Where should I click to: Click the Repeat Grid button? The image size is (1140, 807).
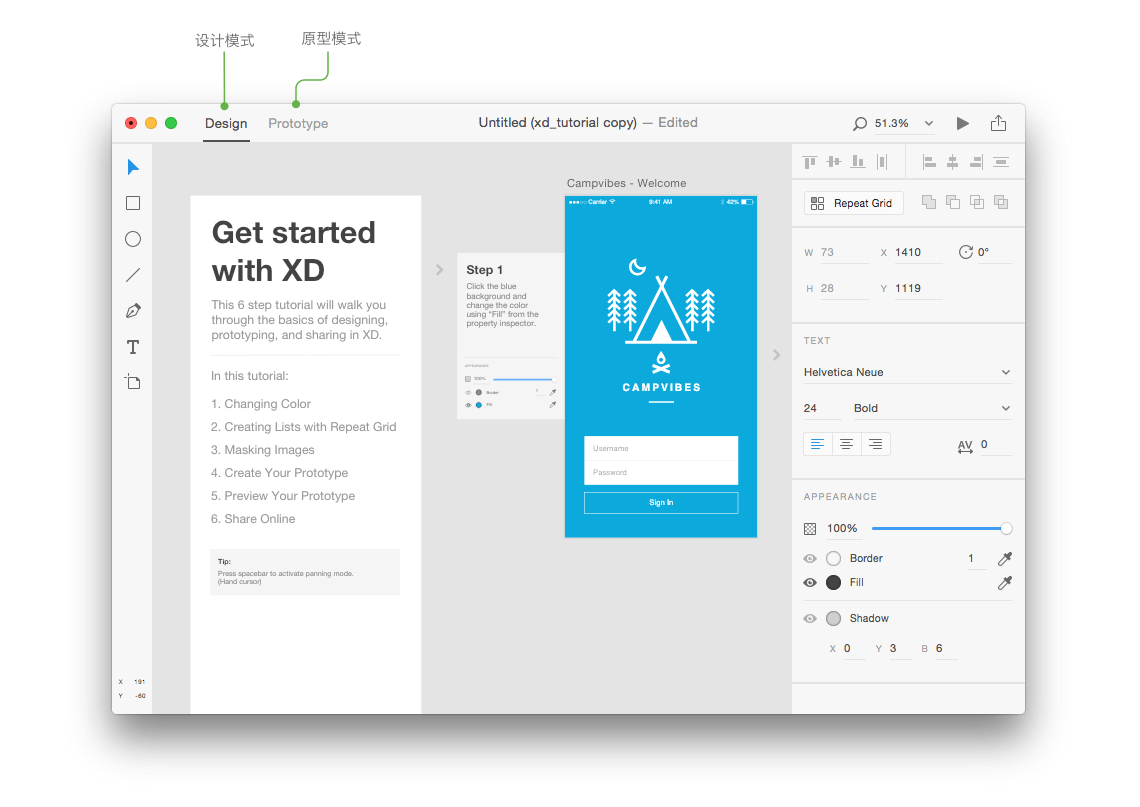[853, 202]
